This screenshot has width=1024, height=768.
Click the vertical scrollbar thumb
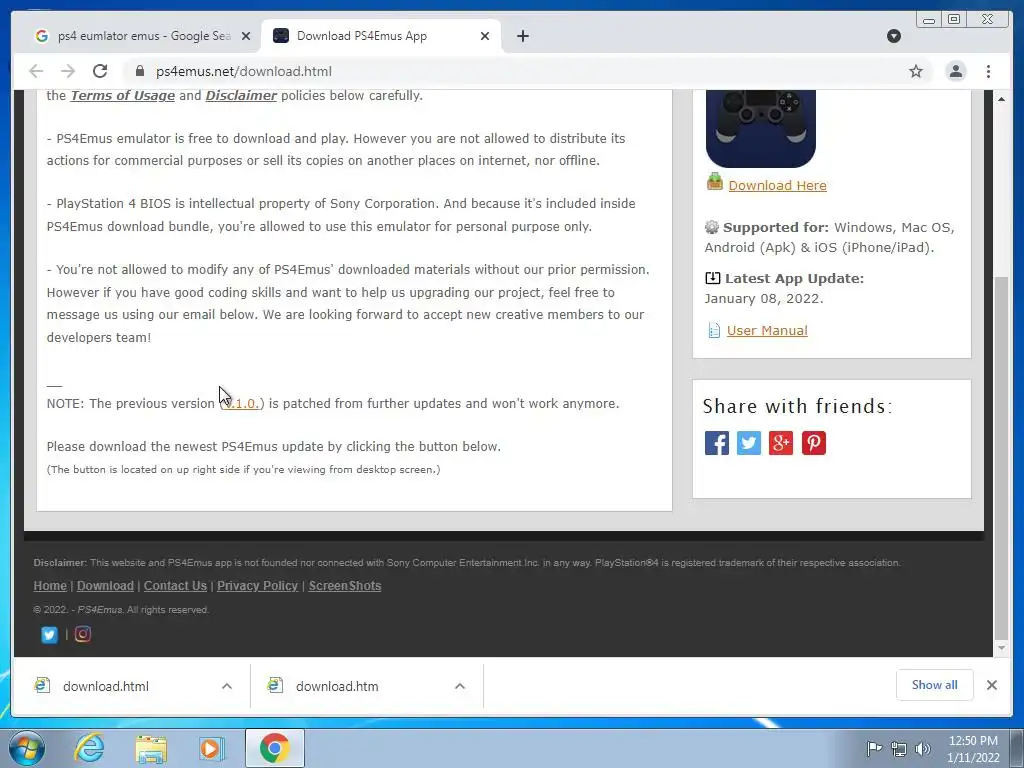point(1001,457)
